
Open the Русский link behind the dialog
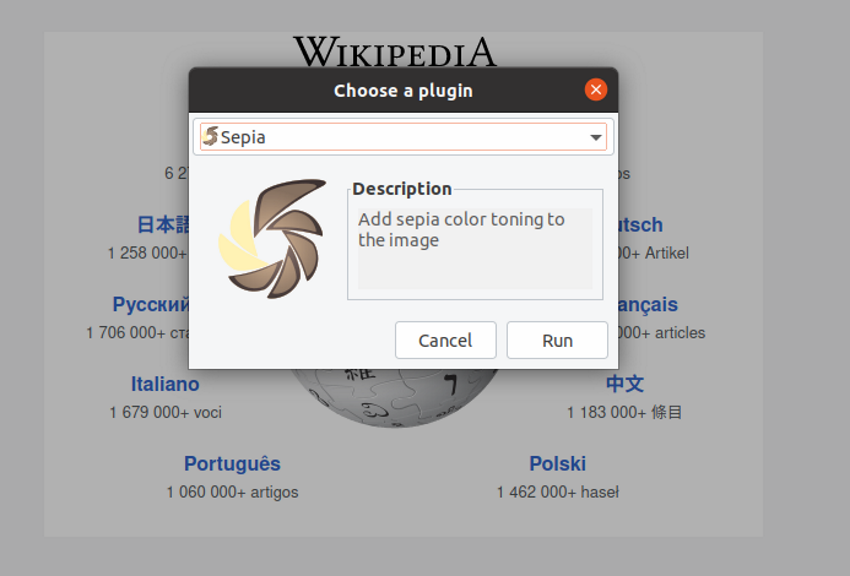coord(151,305)
